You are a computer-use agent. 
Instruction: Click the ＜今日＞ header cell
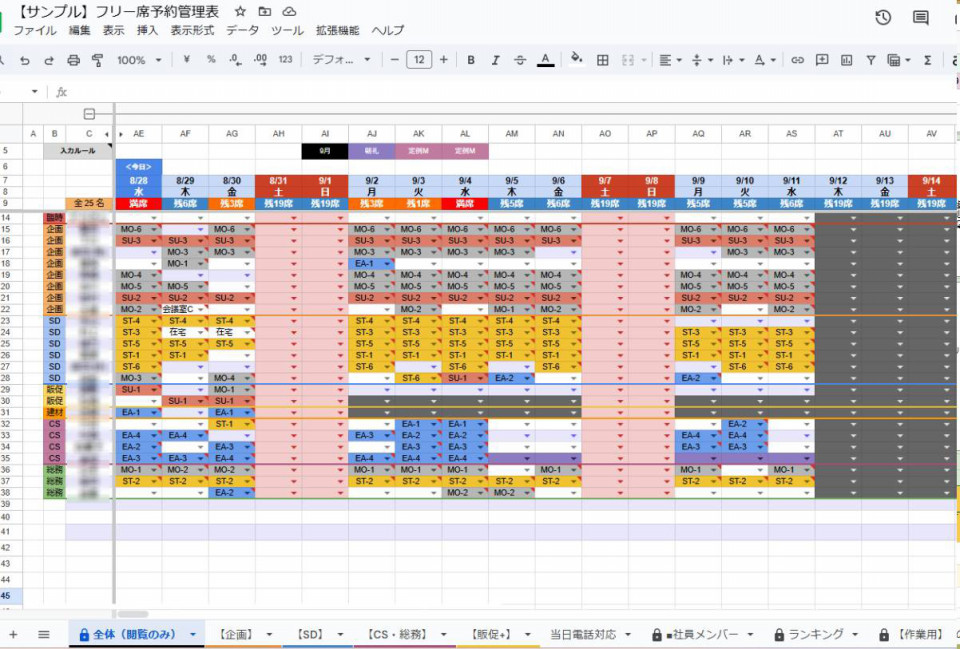(x=138, y=167)
